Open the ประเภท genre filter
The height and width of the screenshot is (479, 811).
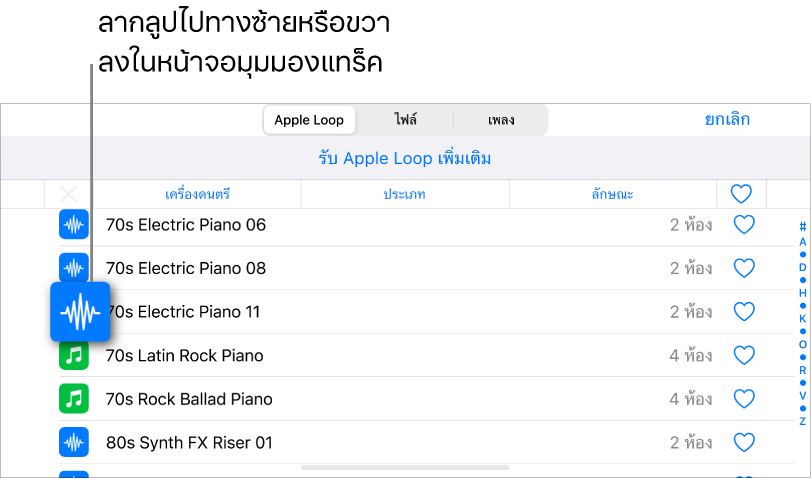406,194
